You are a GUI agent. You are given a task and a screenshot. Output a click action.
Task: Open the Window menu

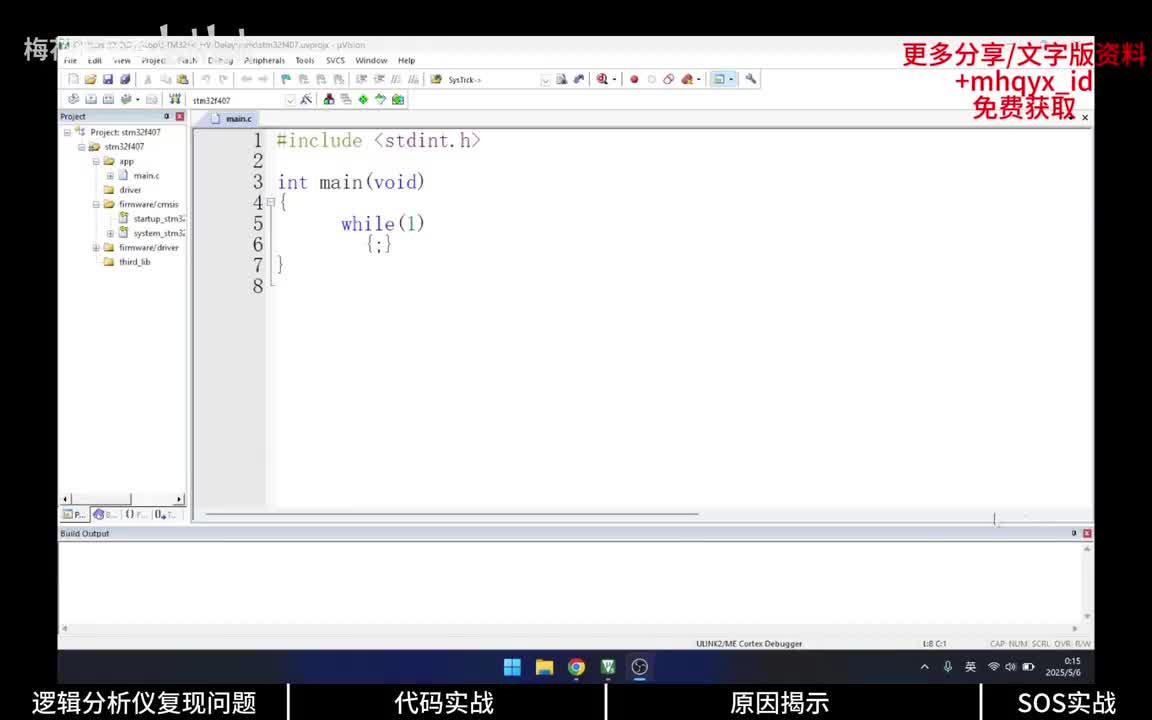(371, 60)
